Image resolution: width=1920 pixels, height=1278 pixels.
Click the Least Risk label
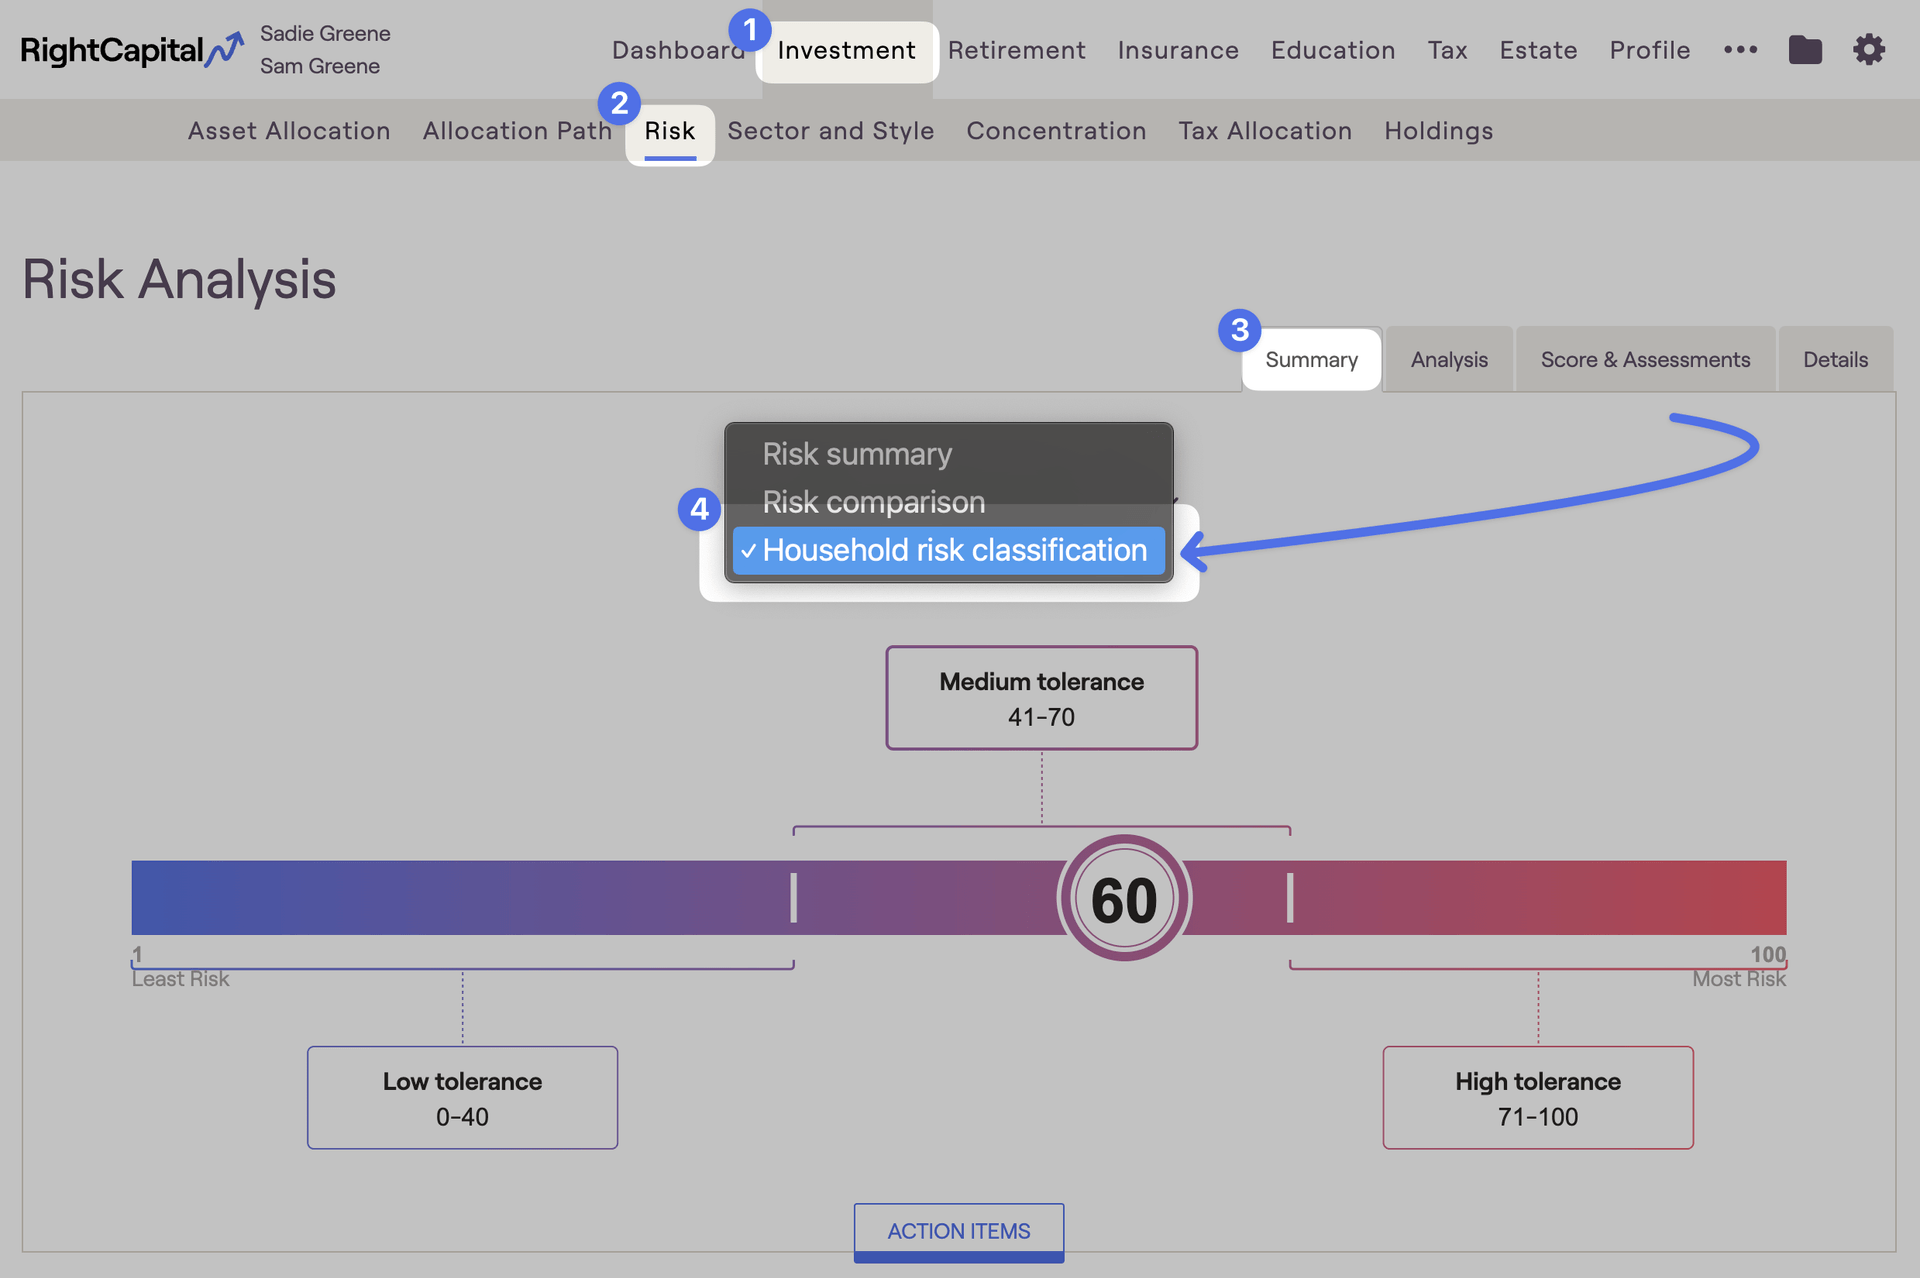(180, 979)
